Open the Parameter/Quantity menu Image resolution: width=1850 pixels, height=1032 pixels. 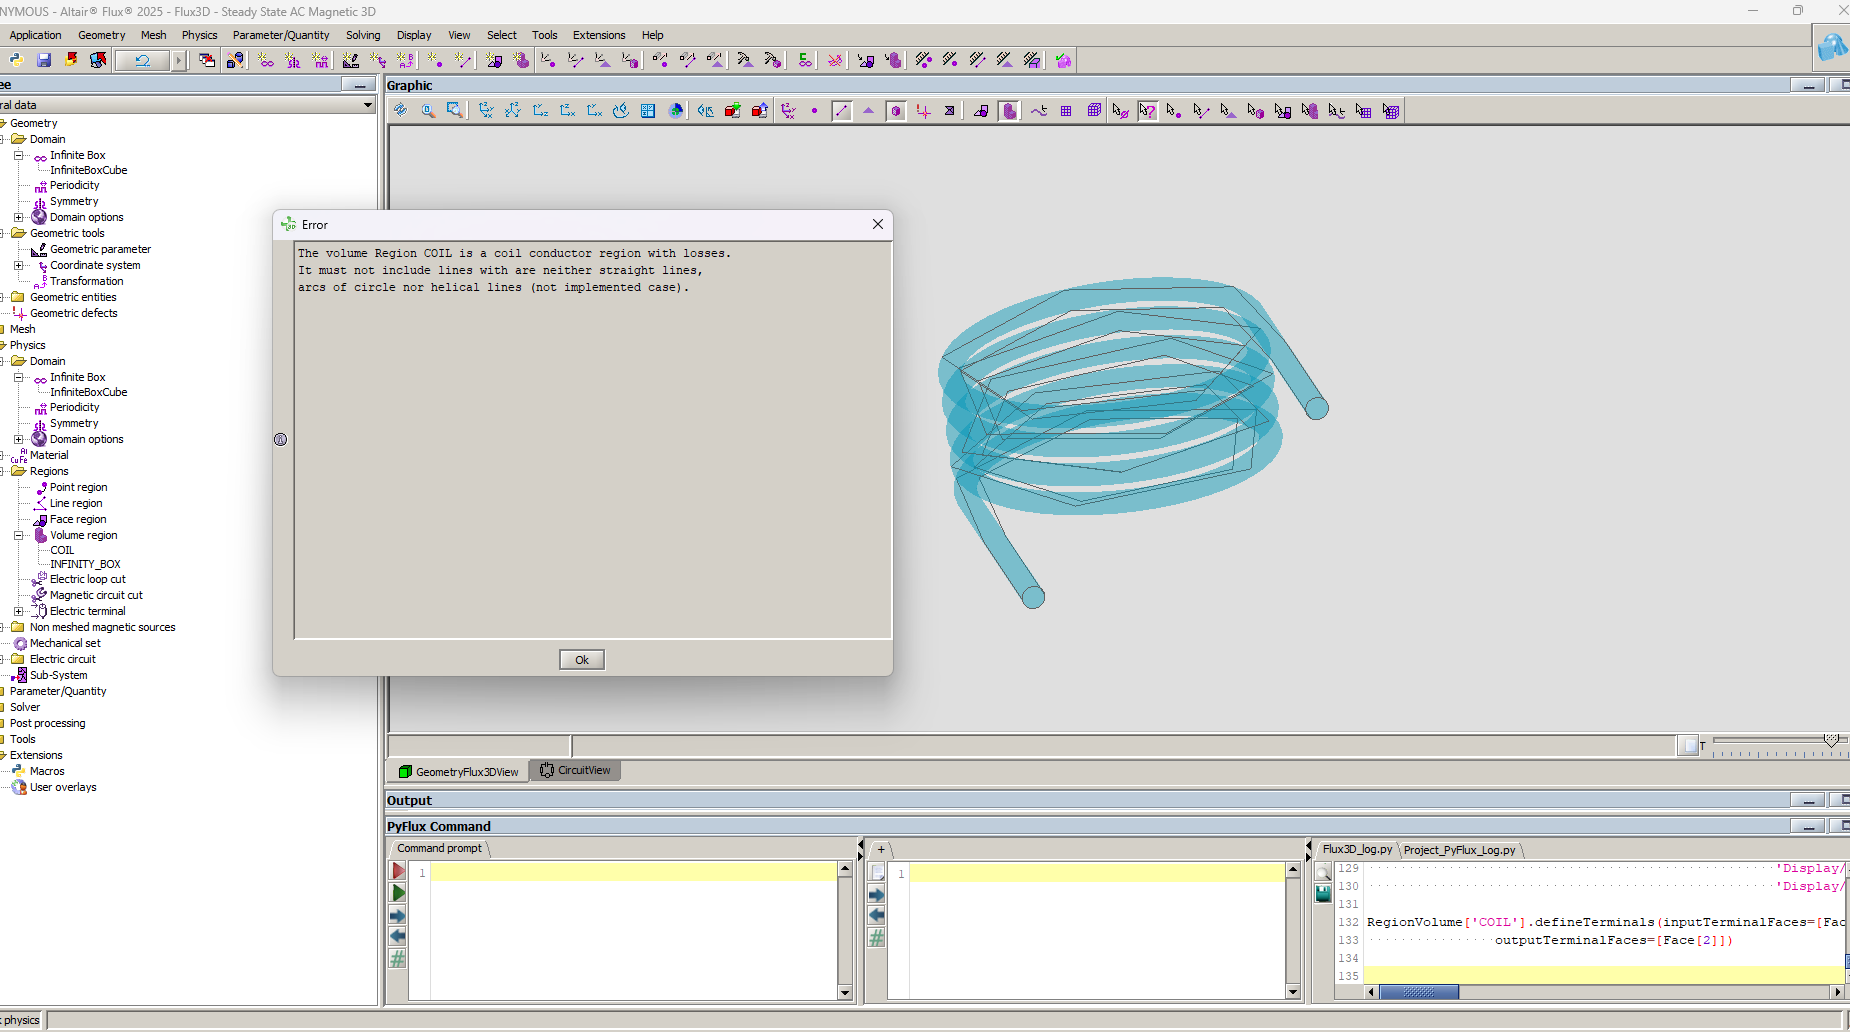(281, 35)
